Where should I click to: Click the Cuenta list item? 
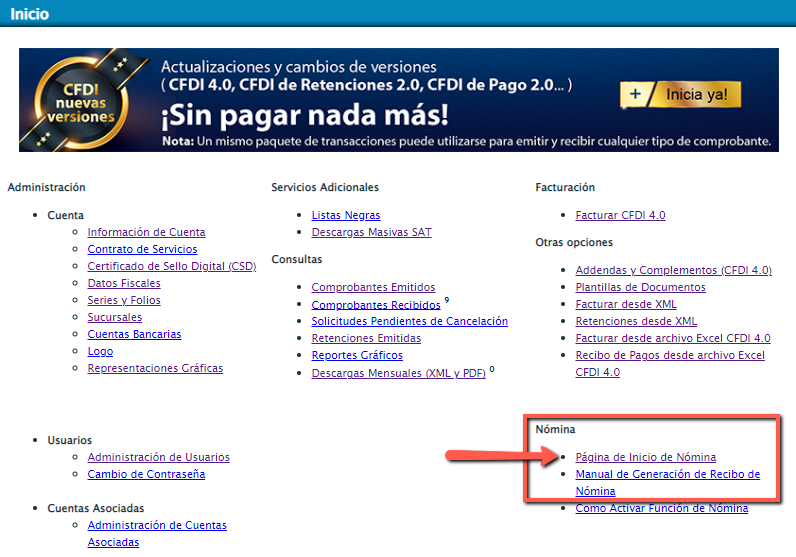[x=65, y=215]
